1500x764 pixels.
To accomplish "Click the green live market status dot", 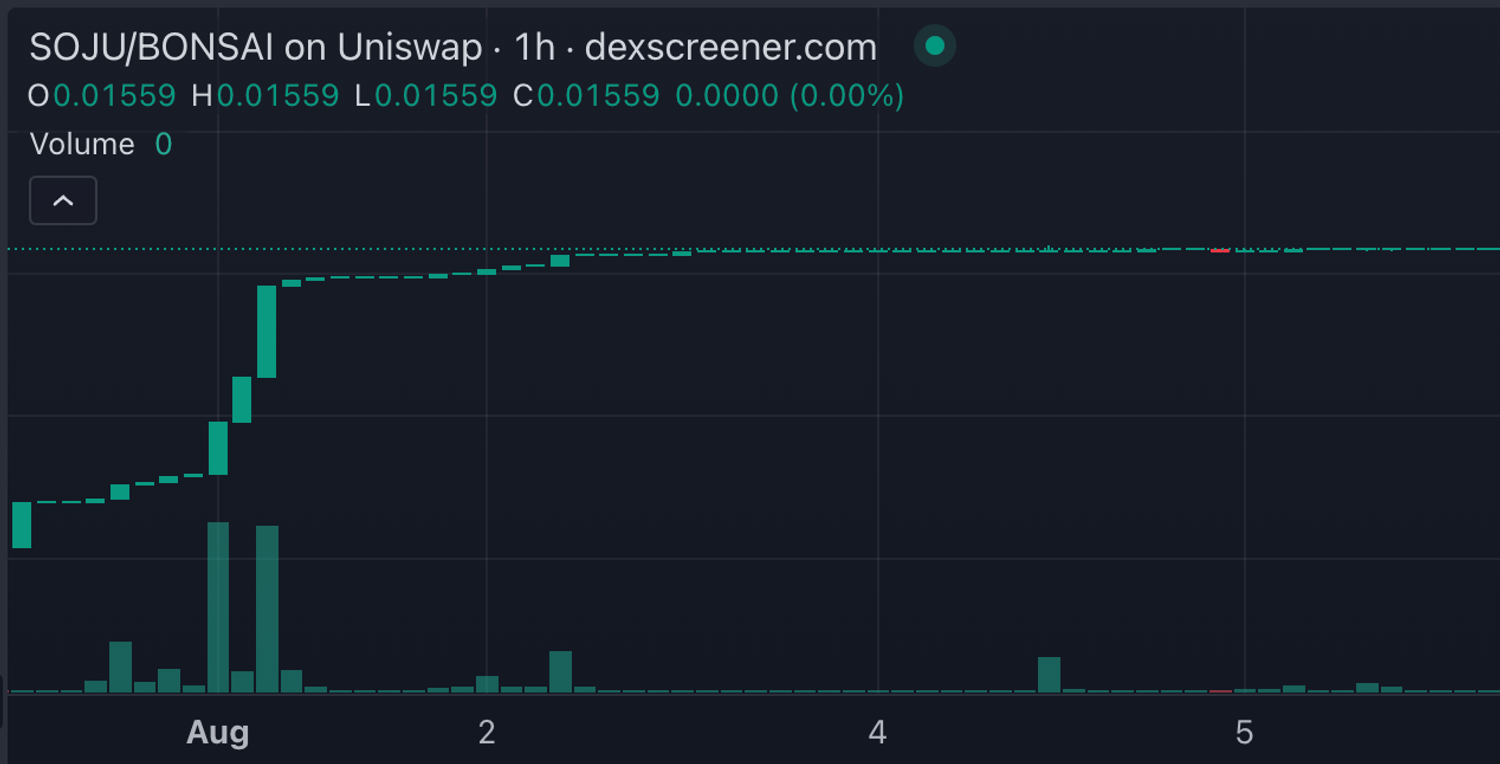I will (935, 46).
